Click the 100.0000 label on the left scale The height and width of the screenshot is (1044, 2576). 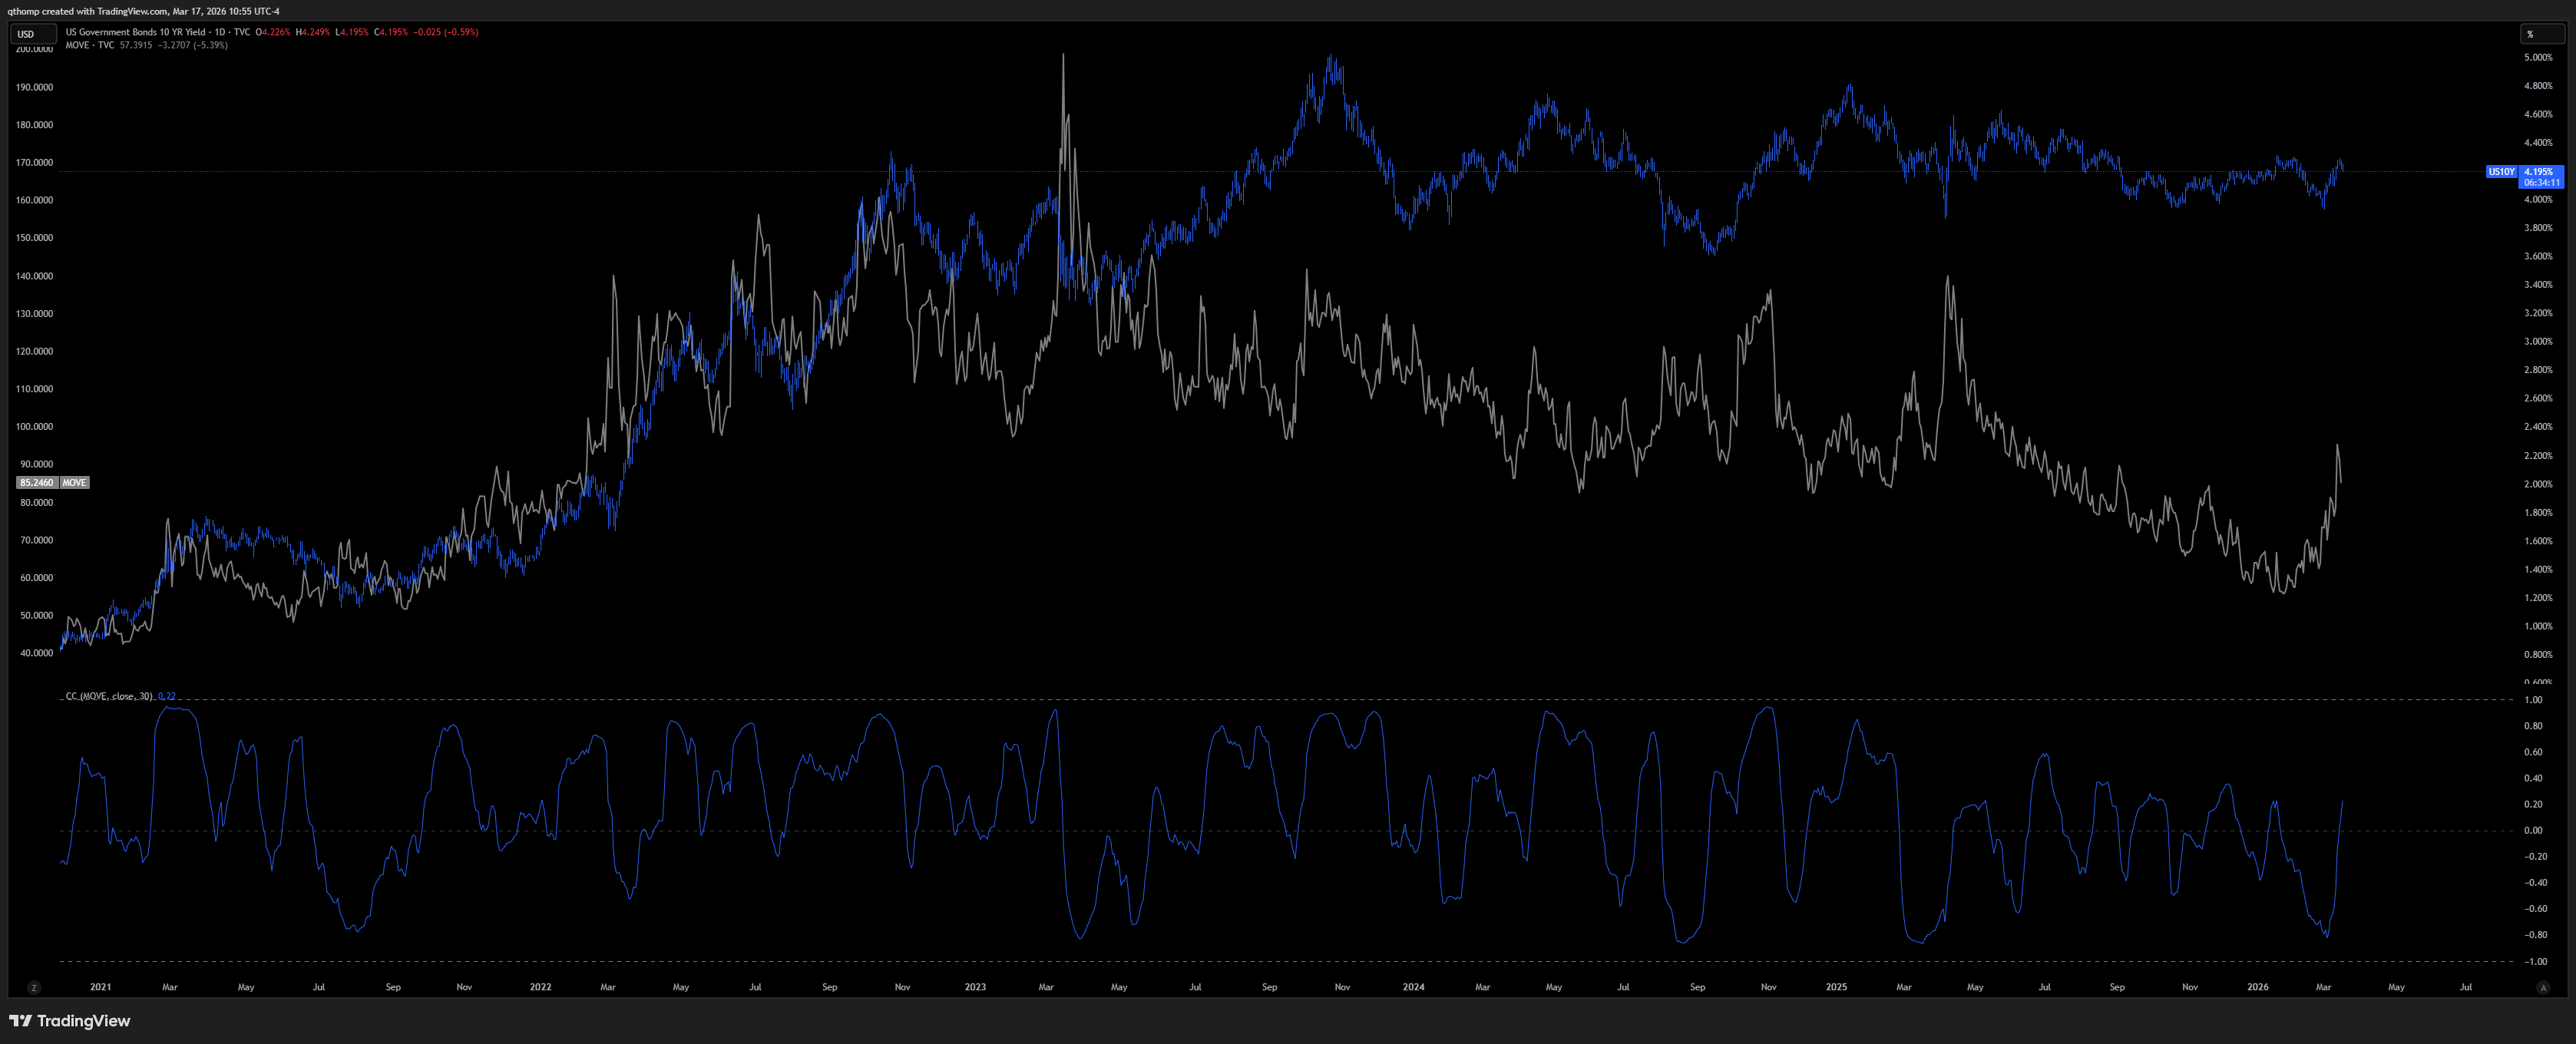tap(34, 427)
